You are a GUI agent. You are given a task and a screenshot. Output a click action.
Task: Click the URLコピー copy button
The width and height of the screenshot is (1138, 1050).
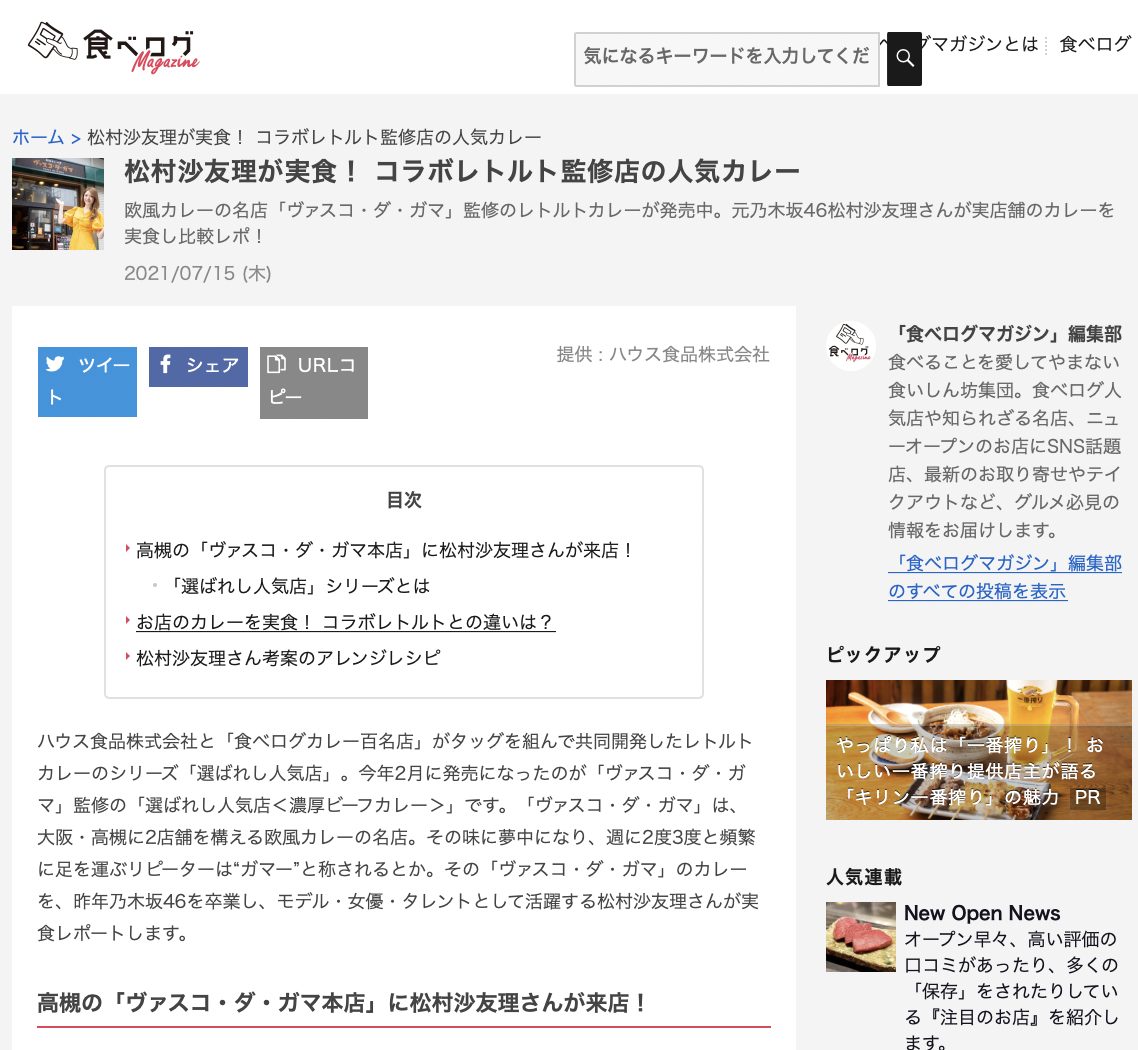313,381
